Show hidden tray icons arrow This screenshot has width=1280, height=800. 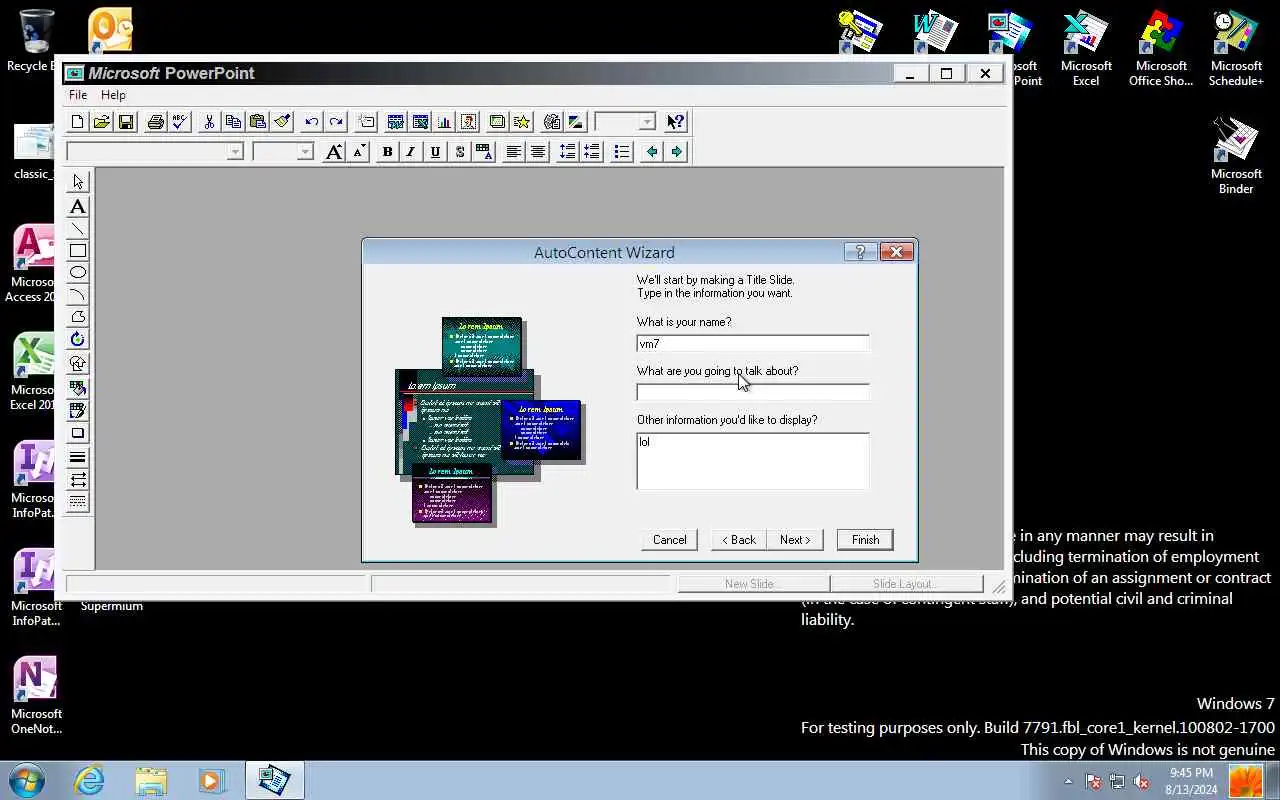[x=1068, y=781]
